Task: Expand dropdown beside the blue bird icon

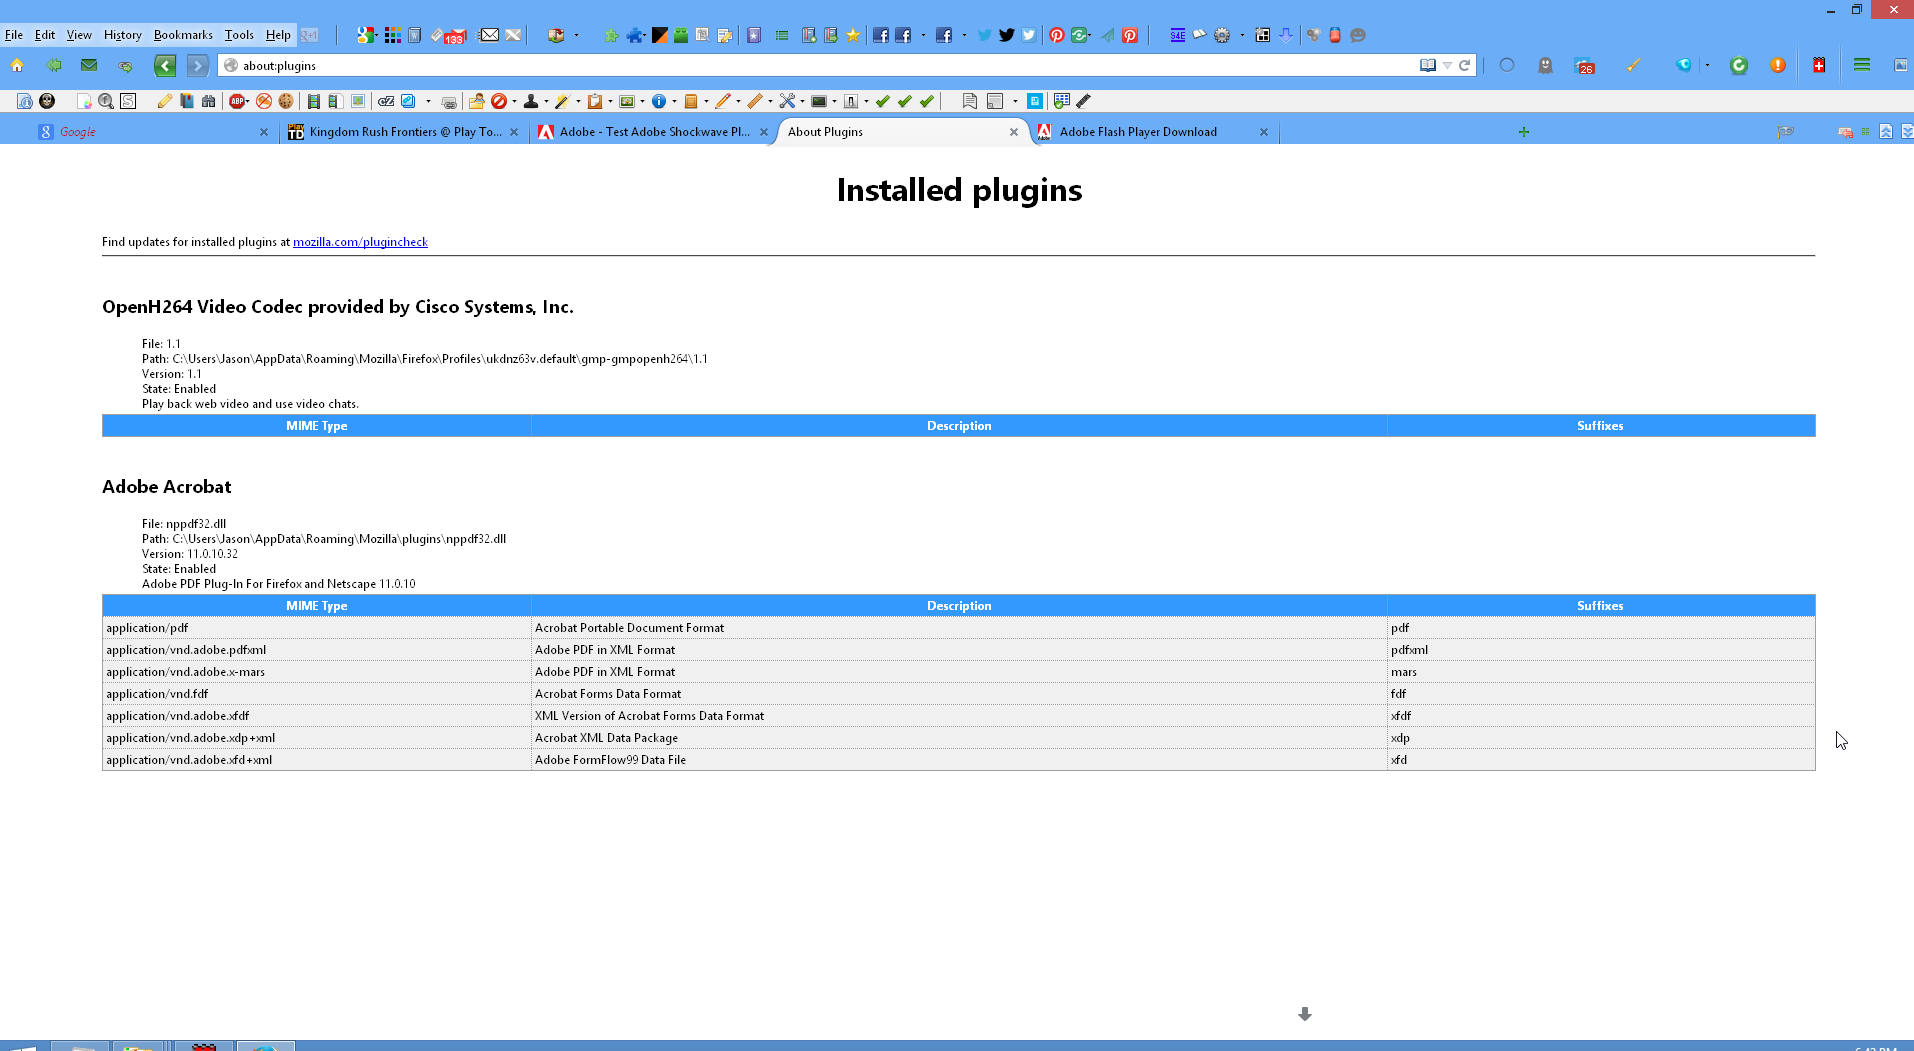Action: (x=1707, y=65)
